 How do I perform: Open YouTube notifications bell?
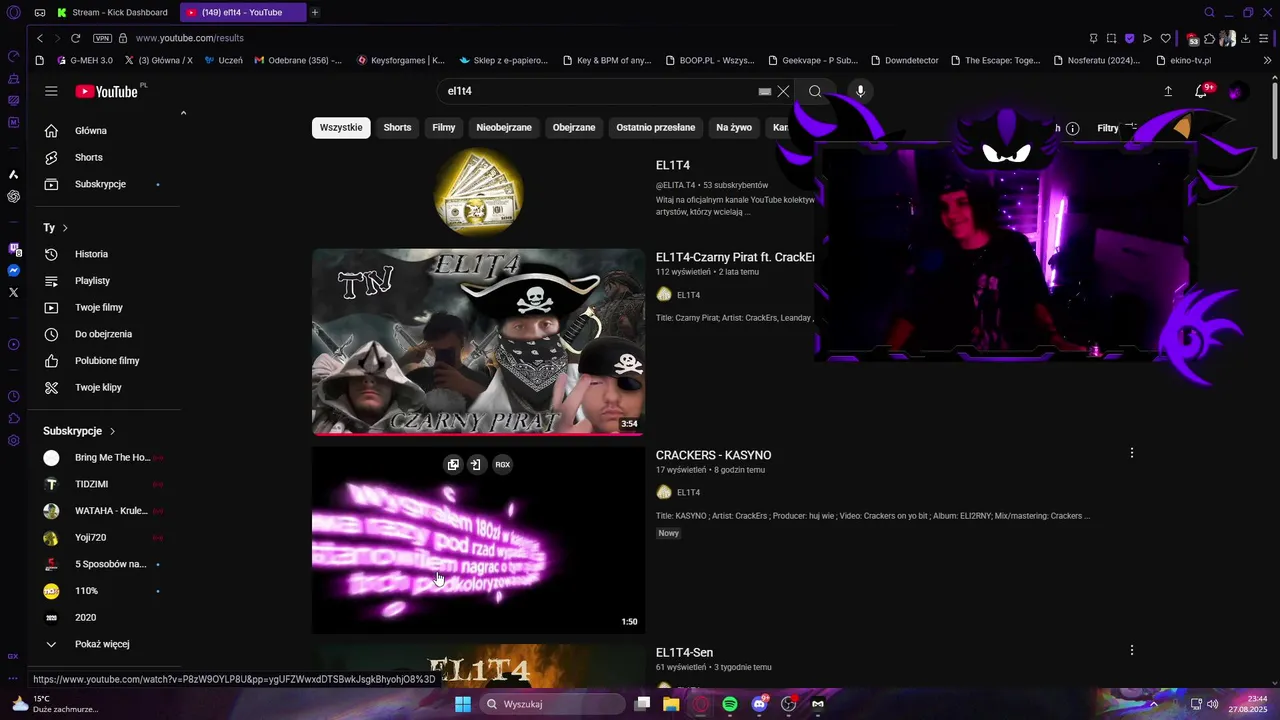point(1201,91)
